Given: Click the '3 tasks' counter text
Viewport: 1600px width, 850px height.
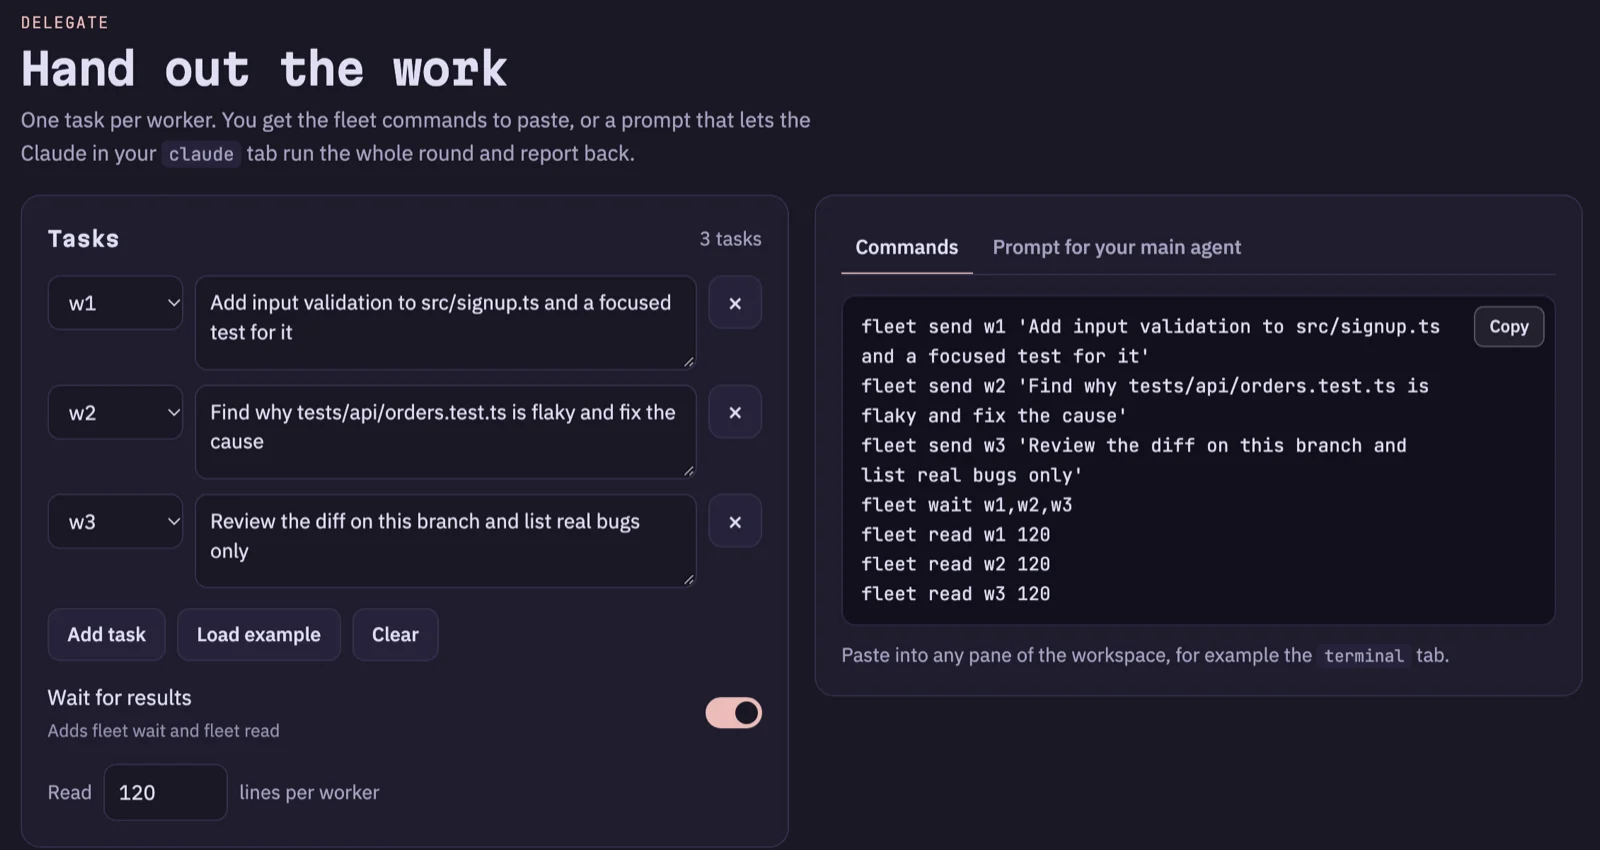Looking at the screenshot, I should pos(730,239).
